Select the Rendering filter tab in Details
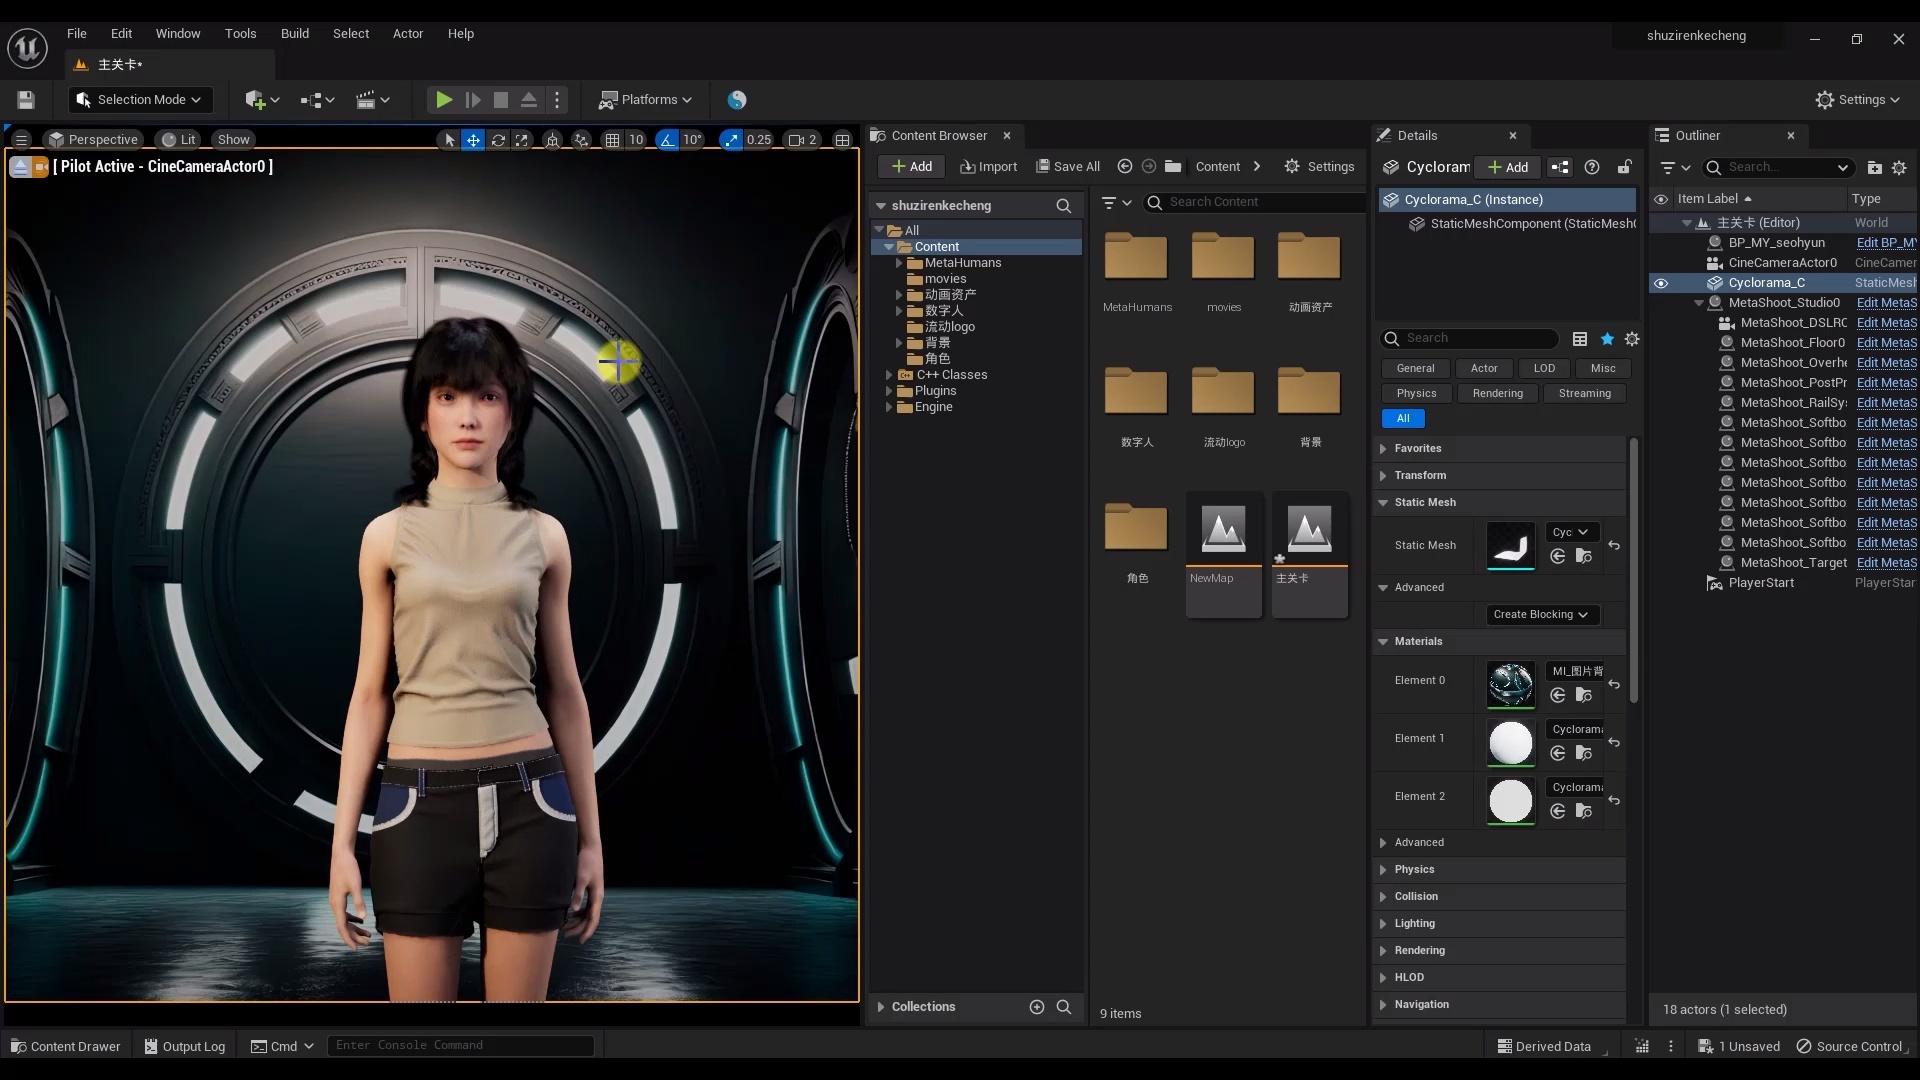This screenshot has width=1920, height=1080. point(1497,394)
